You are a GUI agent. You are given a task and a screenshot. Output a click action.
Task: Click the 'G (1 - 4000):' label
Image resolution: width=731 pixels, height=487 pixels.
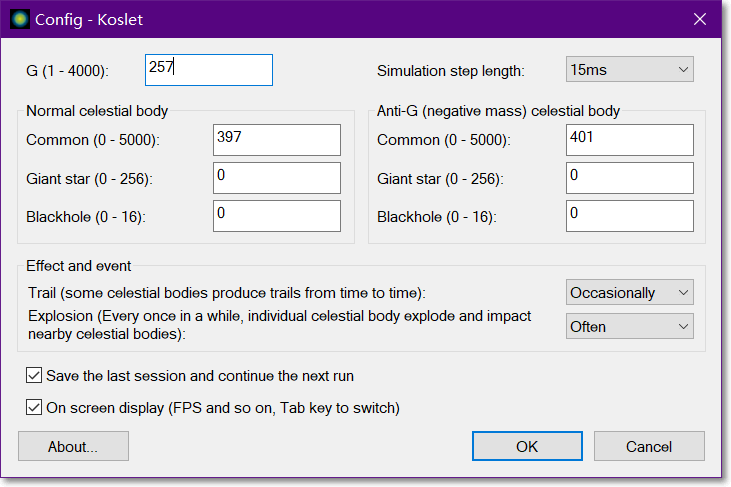(67, 71)
